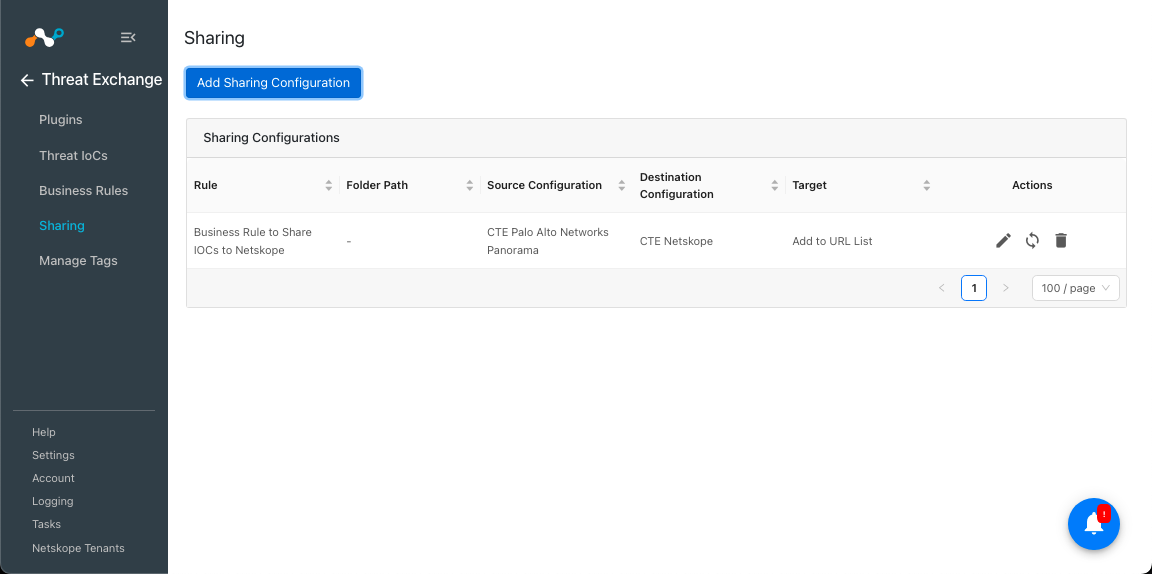Screen dimensions: 1152x574
Task: Click Add Sharing Configuration button
Action: coord(273,83)
